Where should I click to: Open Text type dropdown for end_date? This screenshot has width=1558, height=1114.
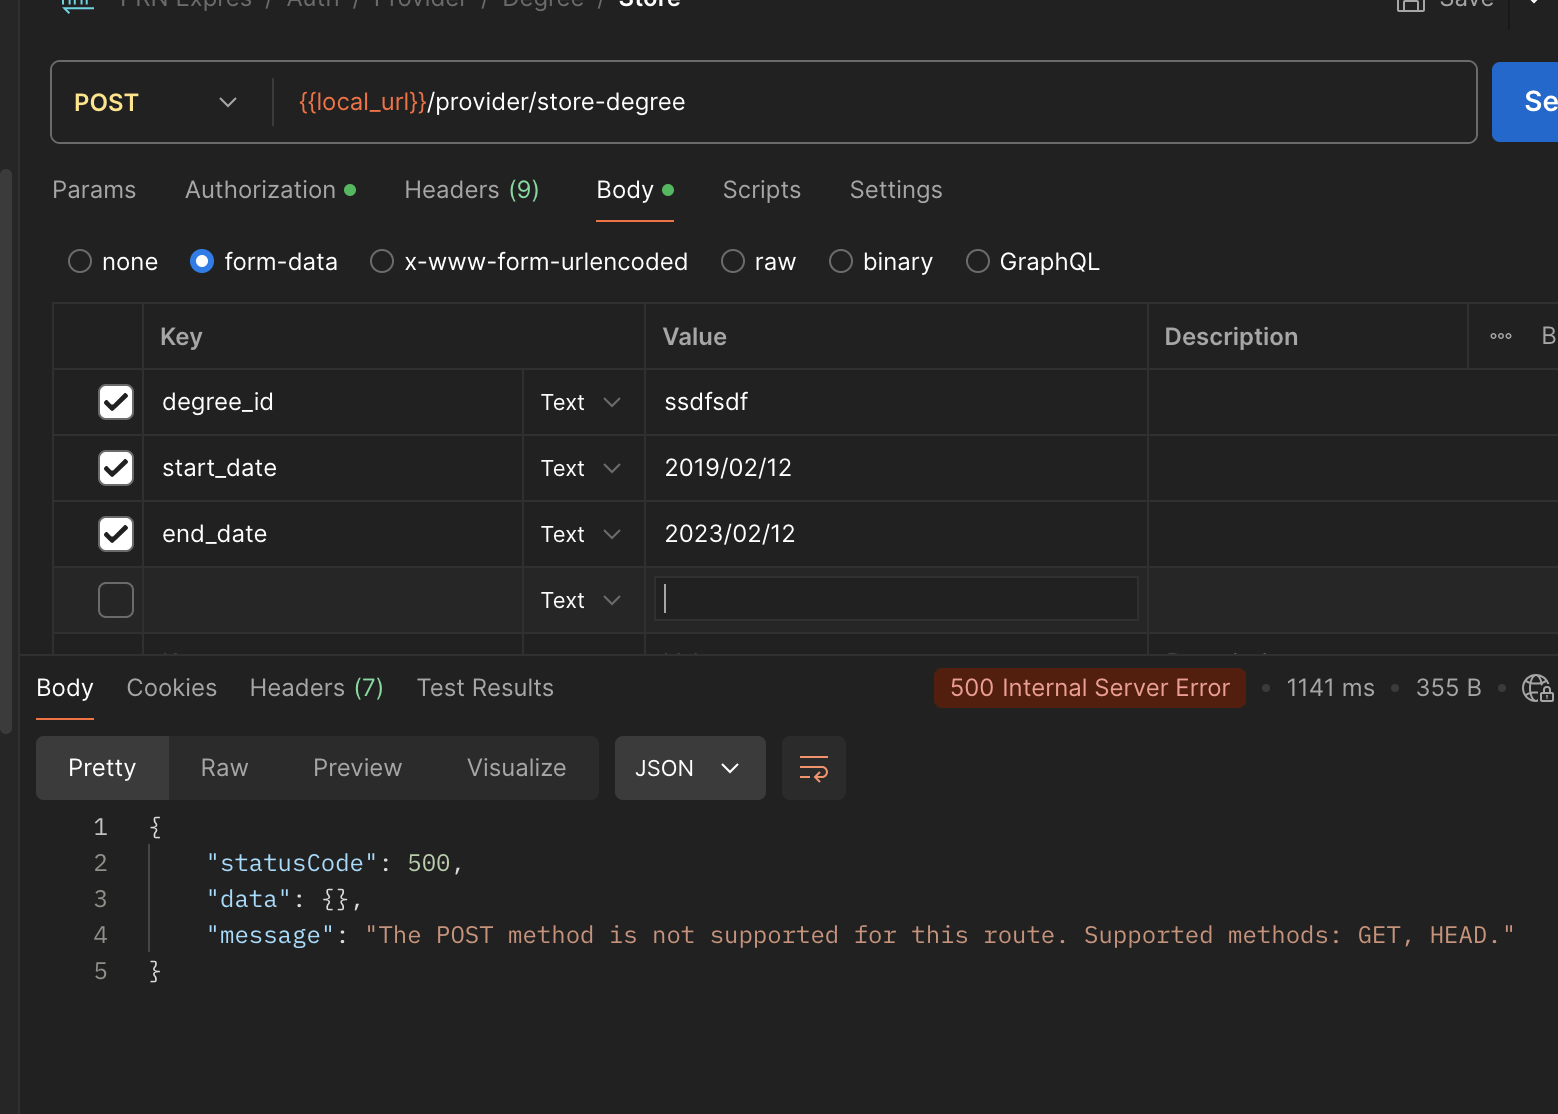pyautogui.click(x=581, y=534)
